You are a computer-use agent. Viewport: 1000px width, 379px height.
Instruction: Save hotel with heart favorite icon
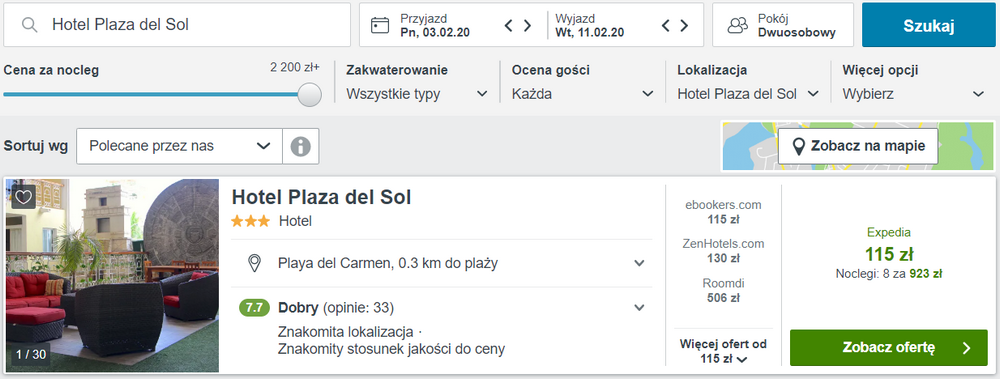24,197
